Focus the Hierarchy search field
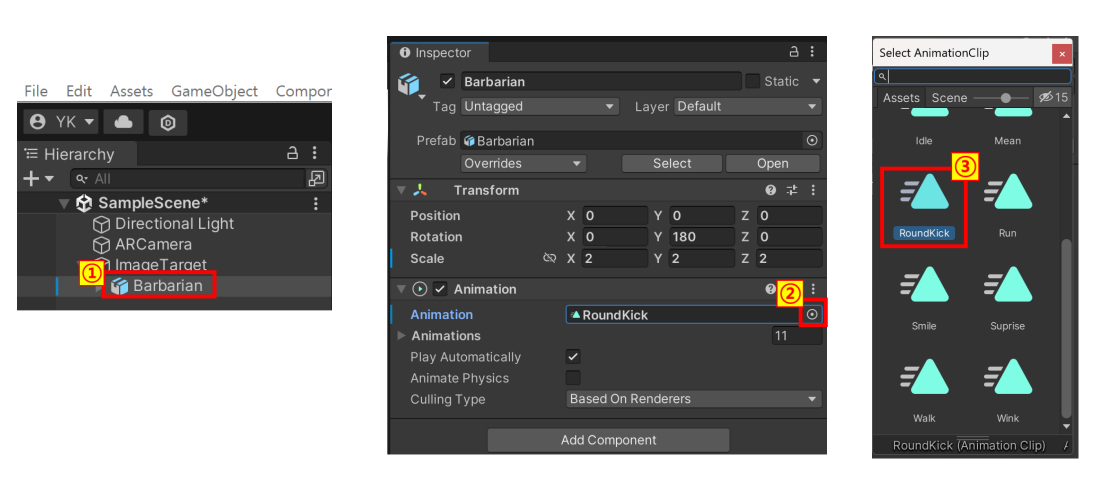This screenshot has width=1100, height=483. pyautogui.click(x=188, y=179)
